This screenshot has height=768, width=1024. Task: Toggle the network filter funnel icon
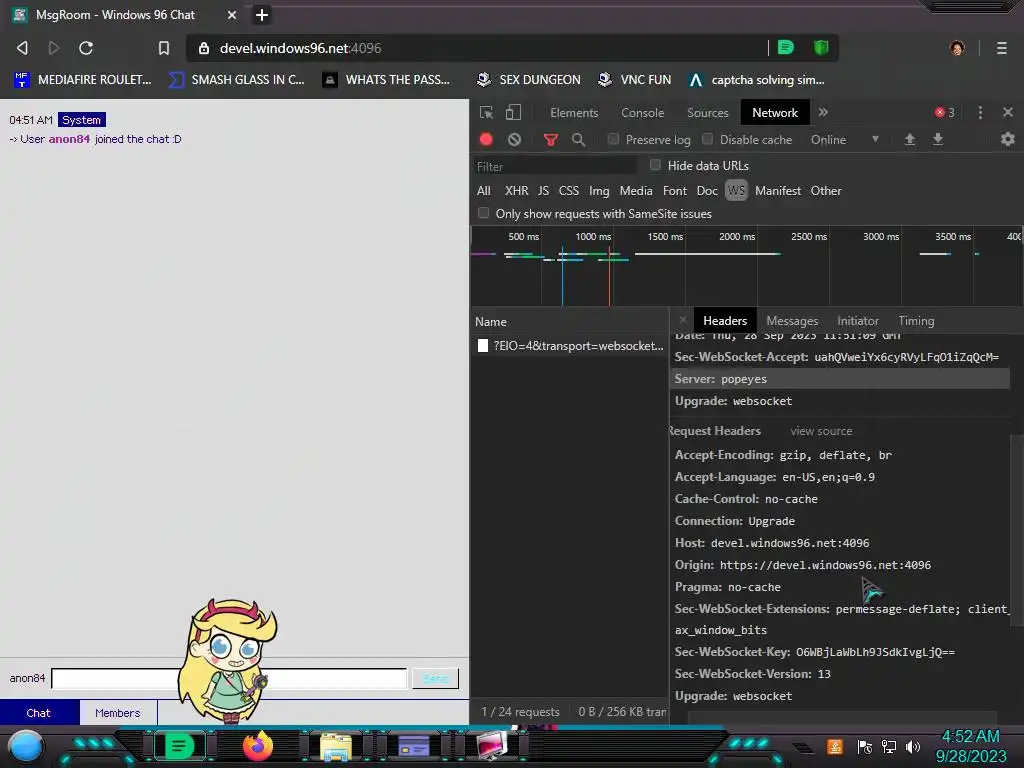tap(551, 139)
